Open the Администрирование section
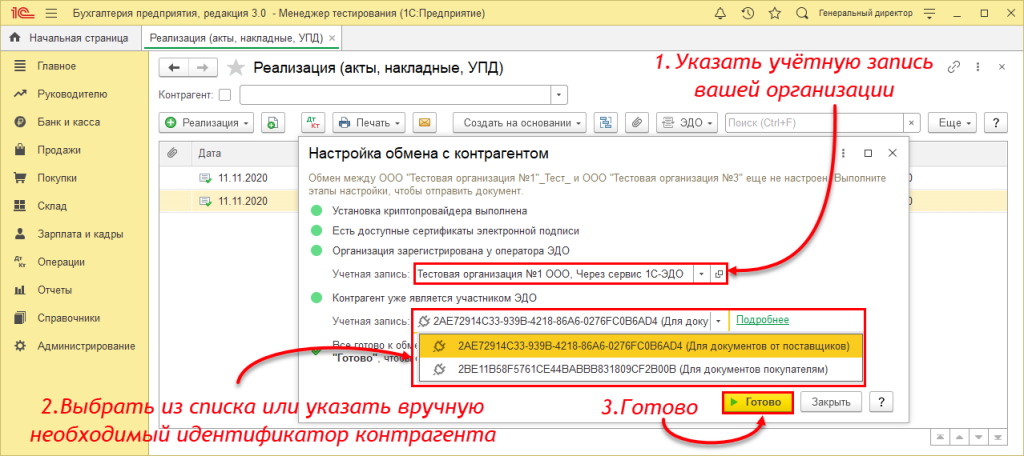Viewport: 1024px width, 456px height. (86, 346)
